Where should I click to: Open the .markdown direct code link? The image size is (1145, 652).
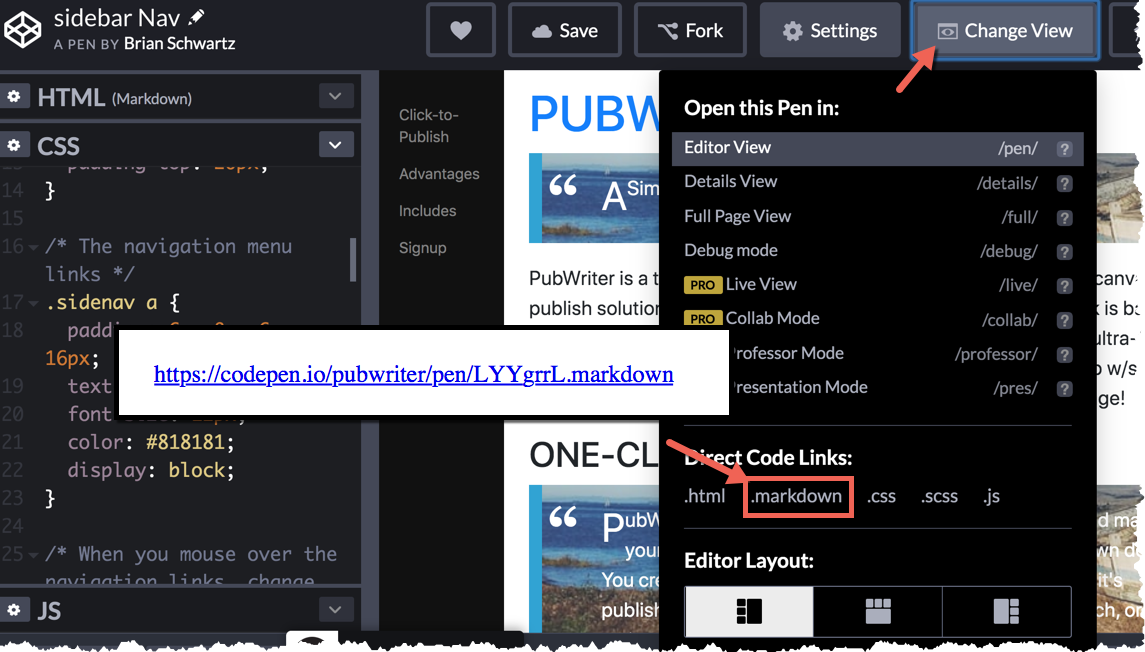coord(796,496)
